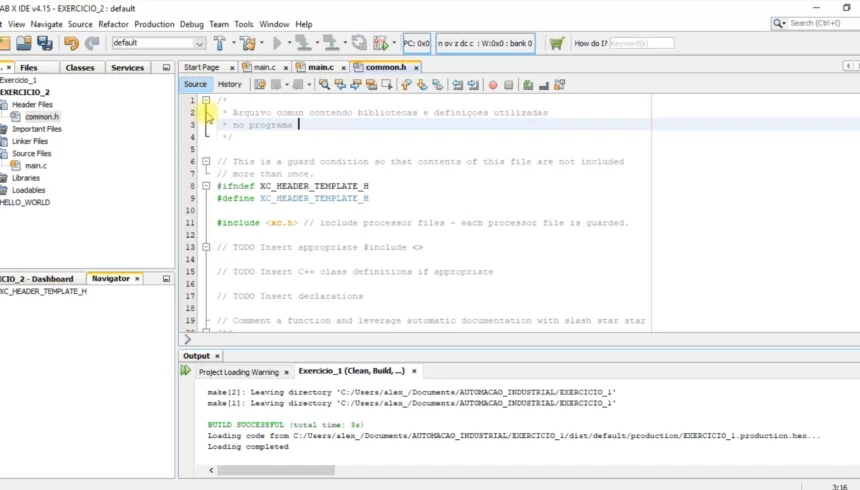Screen dimensions: 860x490
Task: Open the default configuration combo box
Action: 158,43
